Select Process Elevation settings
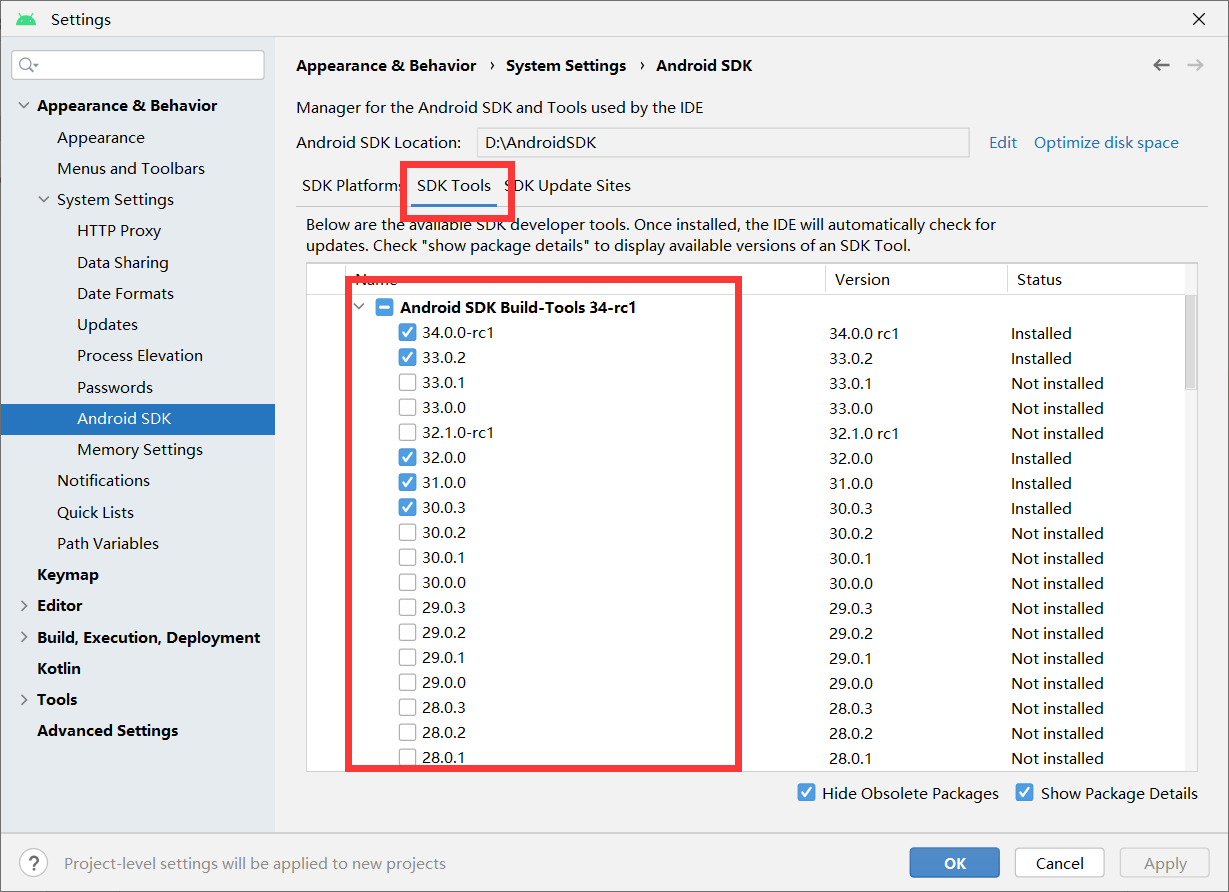1229x892 pixels. (x=138, y=356)
